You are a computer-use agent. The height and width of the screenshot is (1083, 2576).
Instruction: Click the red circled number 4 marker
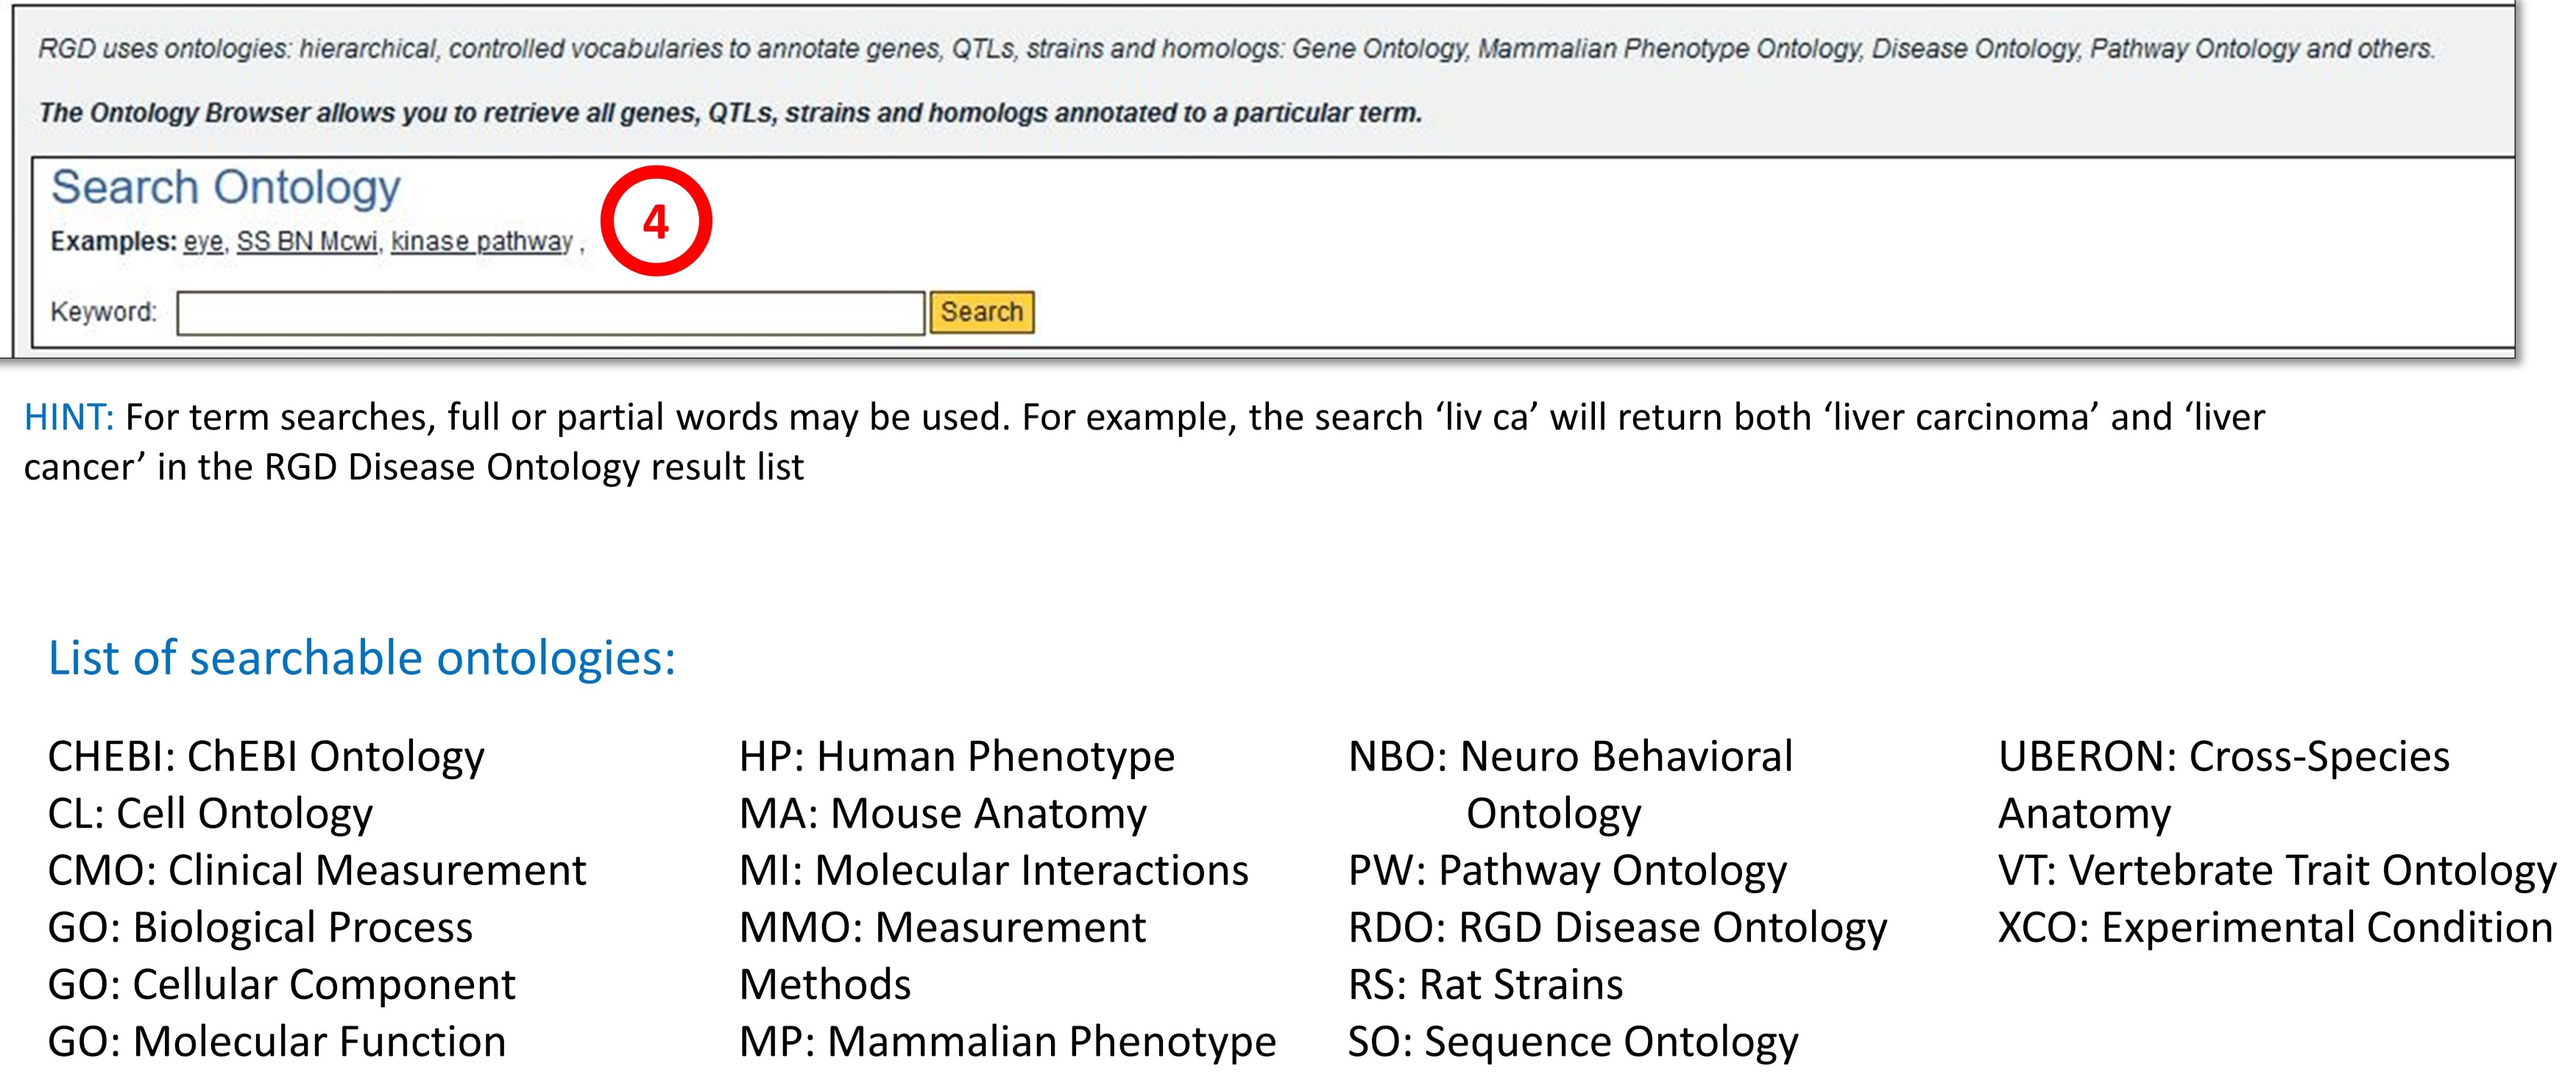[656, 221]
